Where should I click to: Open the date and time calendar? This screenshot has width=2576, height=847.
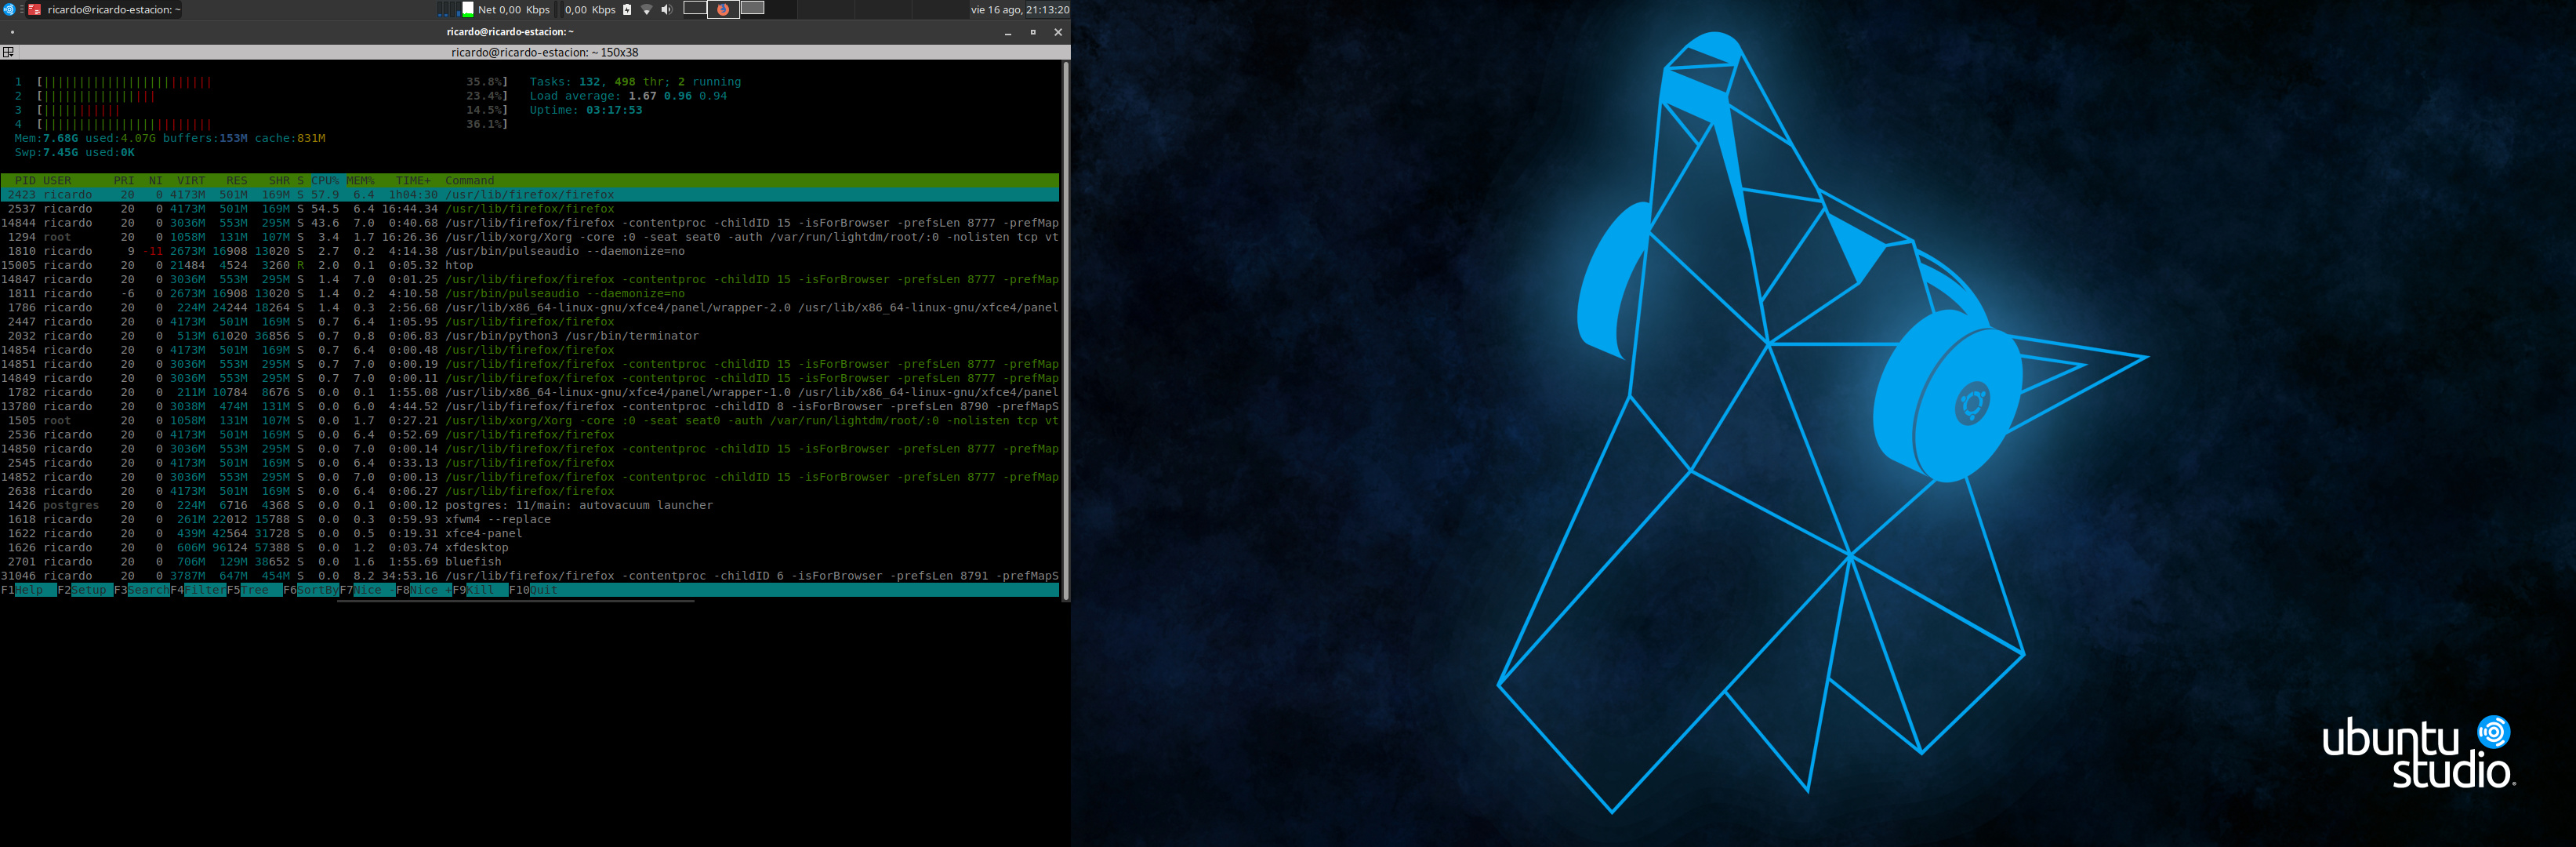1018,9
